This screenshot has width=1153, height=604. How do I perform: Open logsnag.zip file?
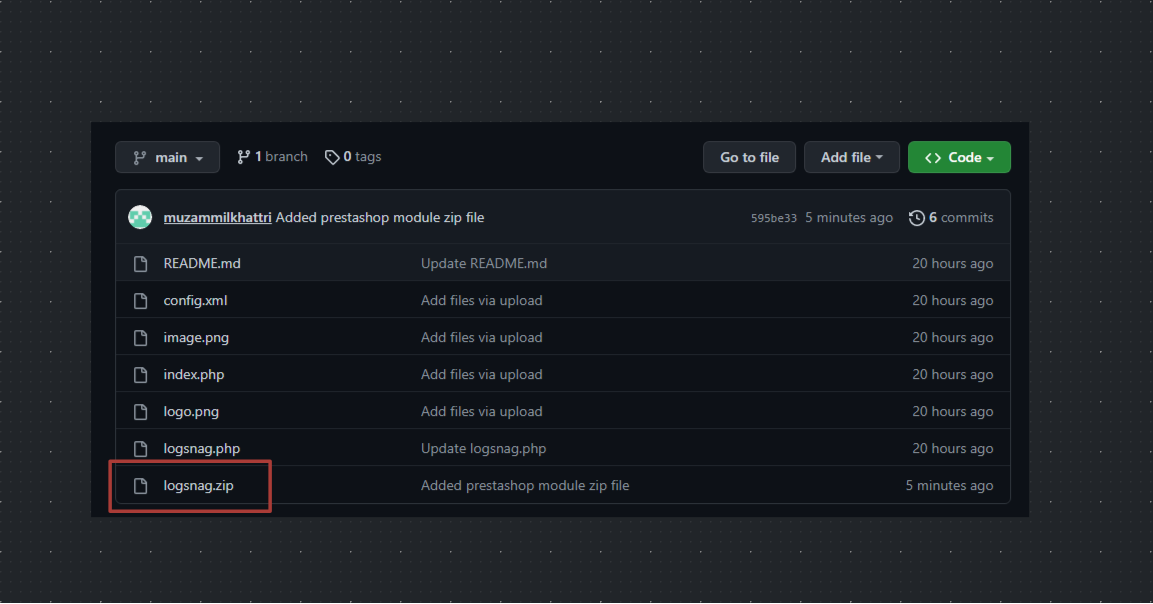(x=198, y=486)
